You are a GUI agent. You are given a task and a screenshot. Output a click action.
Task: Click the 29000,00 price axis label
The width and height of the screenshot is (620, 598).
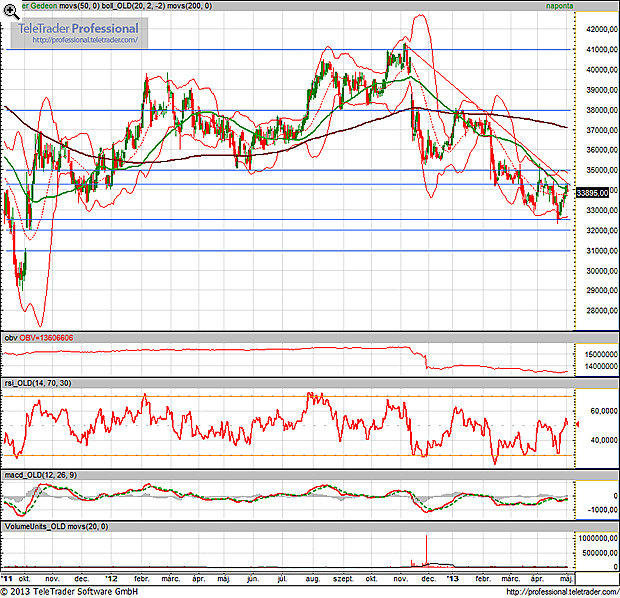point(602,290)
